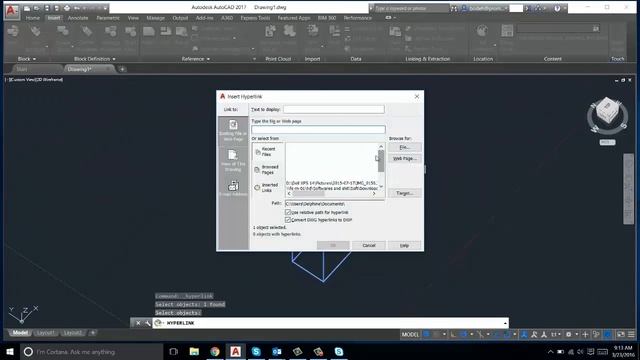The height and width of the screenshot is (360, 640).
Task: Click the command line customize wrench icon
Action: pyautogui.click(x=147, y=323)
